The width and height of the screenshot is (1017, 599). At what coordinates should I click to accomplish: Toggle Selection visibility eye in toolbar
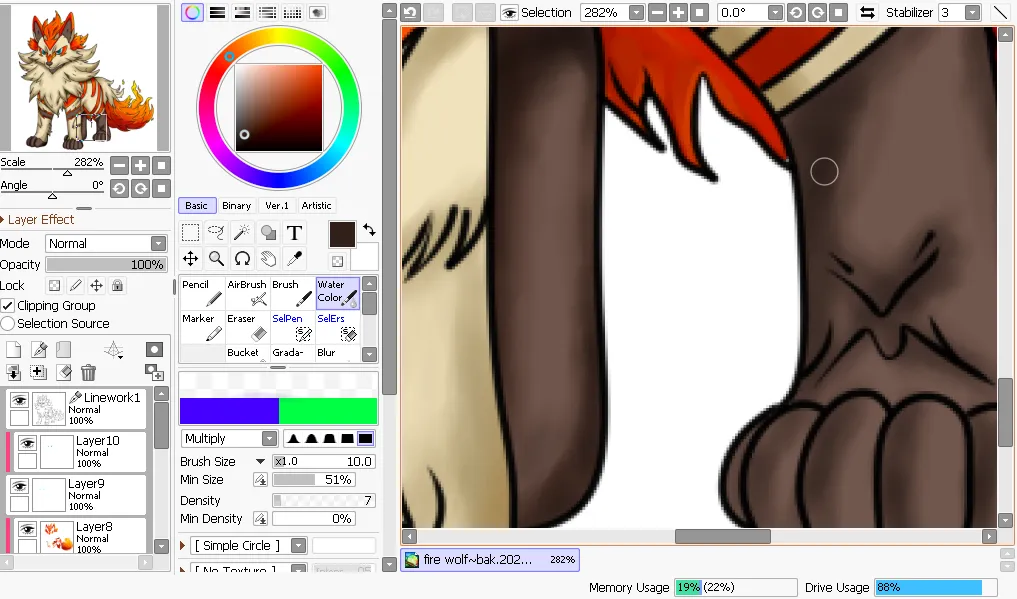(510, 12)
